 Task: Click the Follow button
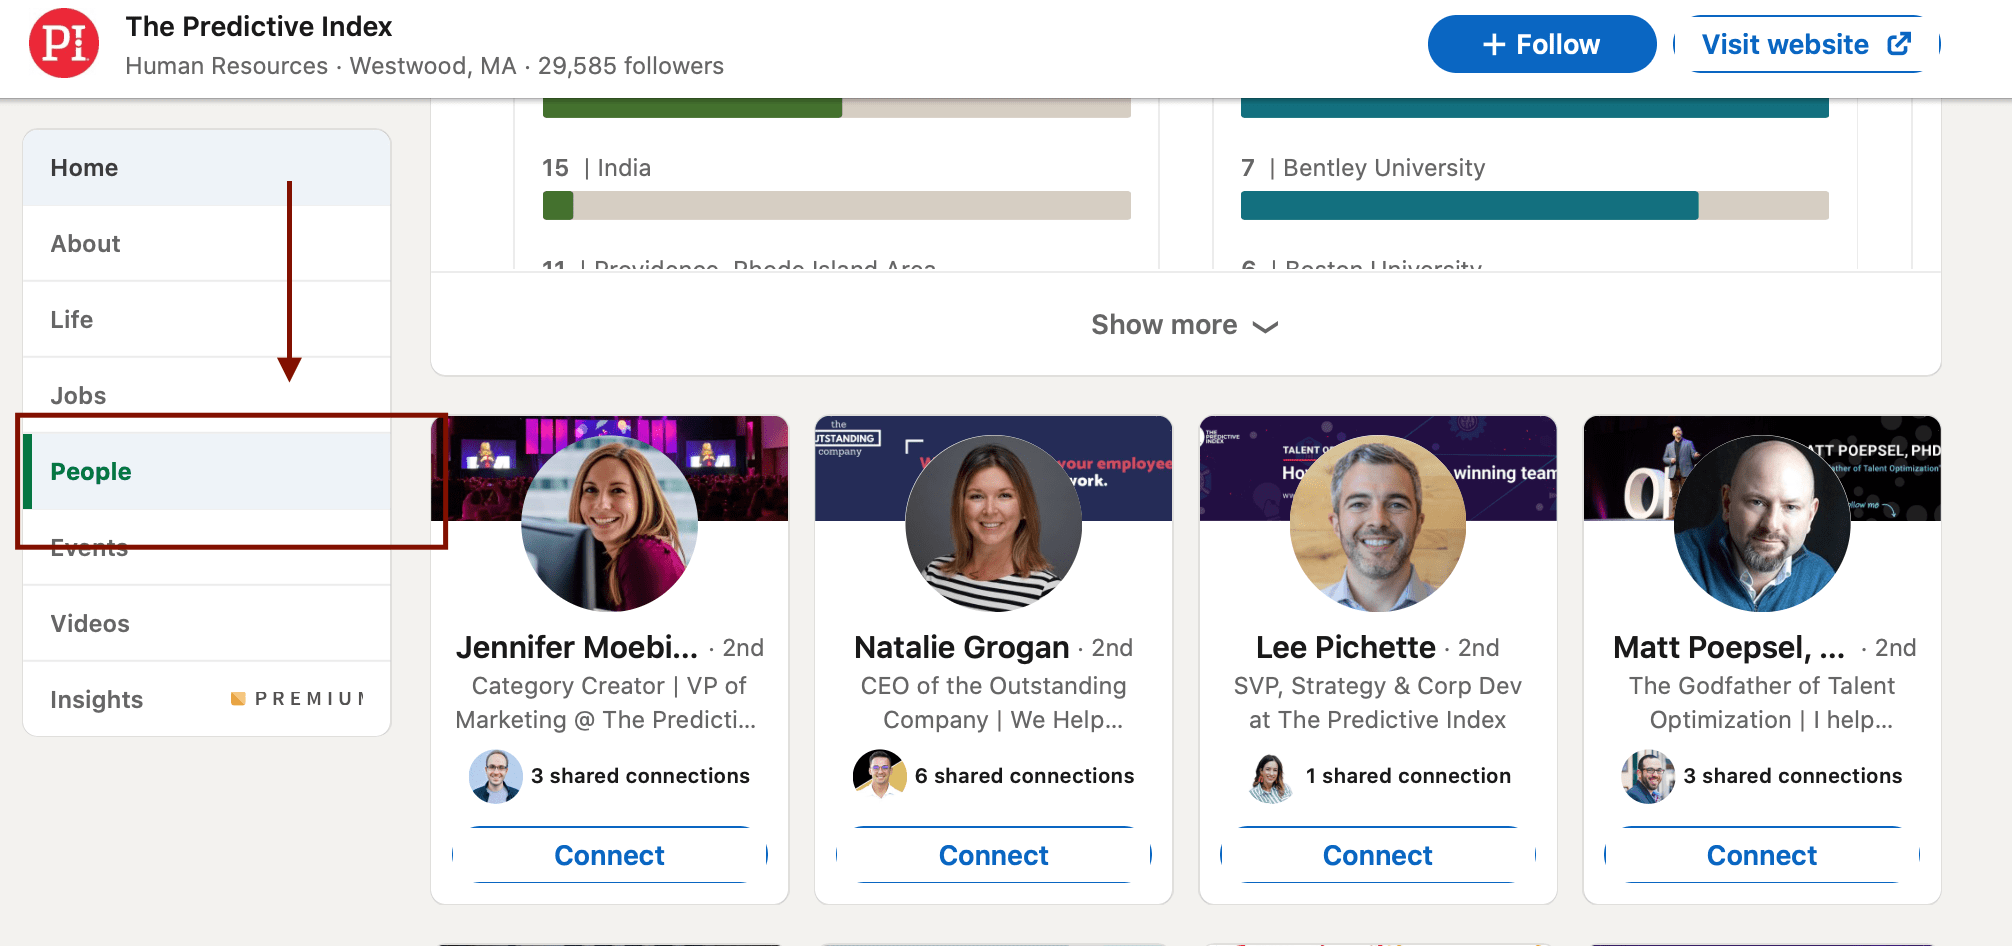pos(1541,44)
